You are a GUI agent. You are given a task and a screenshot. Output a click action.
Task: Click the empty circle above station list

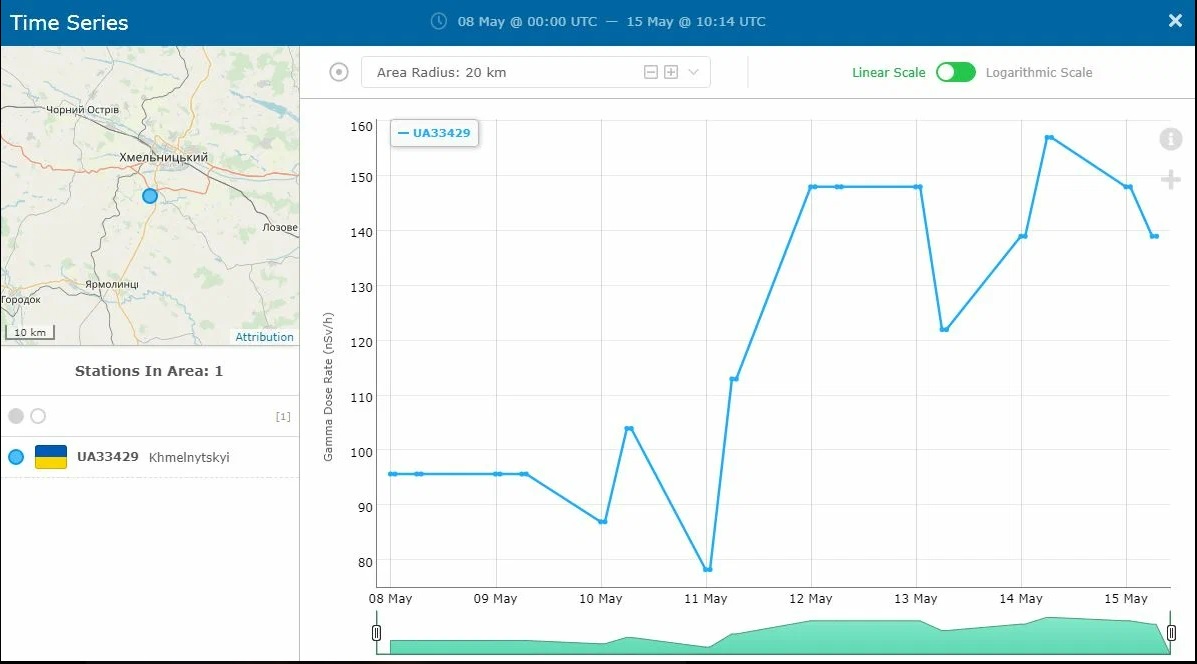coord(38,416)
